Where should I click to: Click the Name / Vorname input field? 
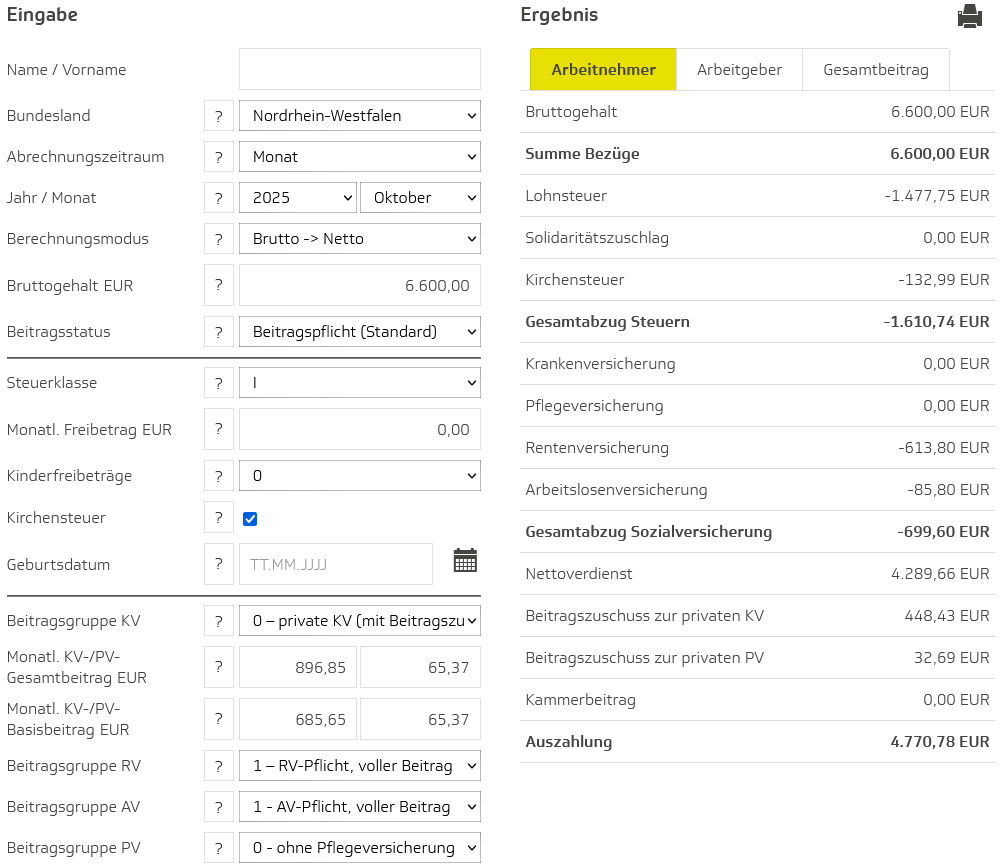[x=359, y=70]
